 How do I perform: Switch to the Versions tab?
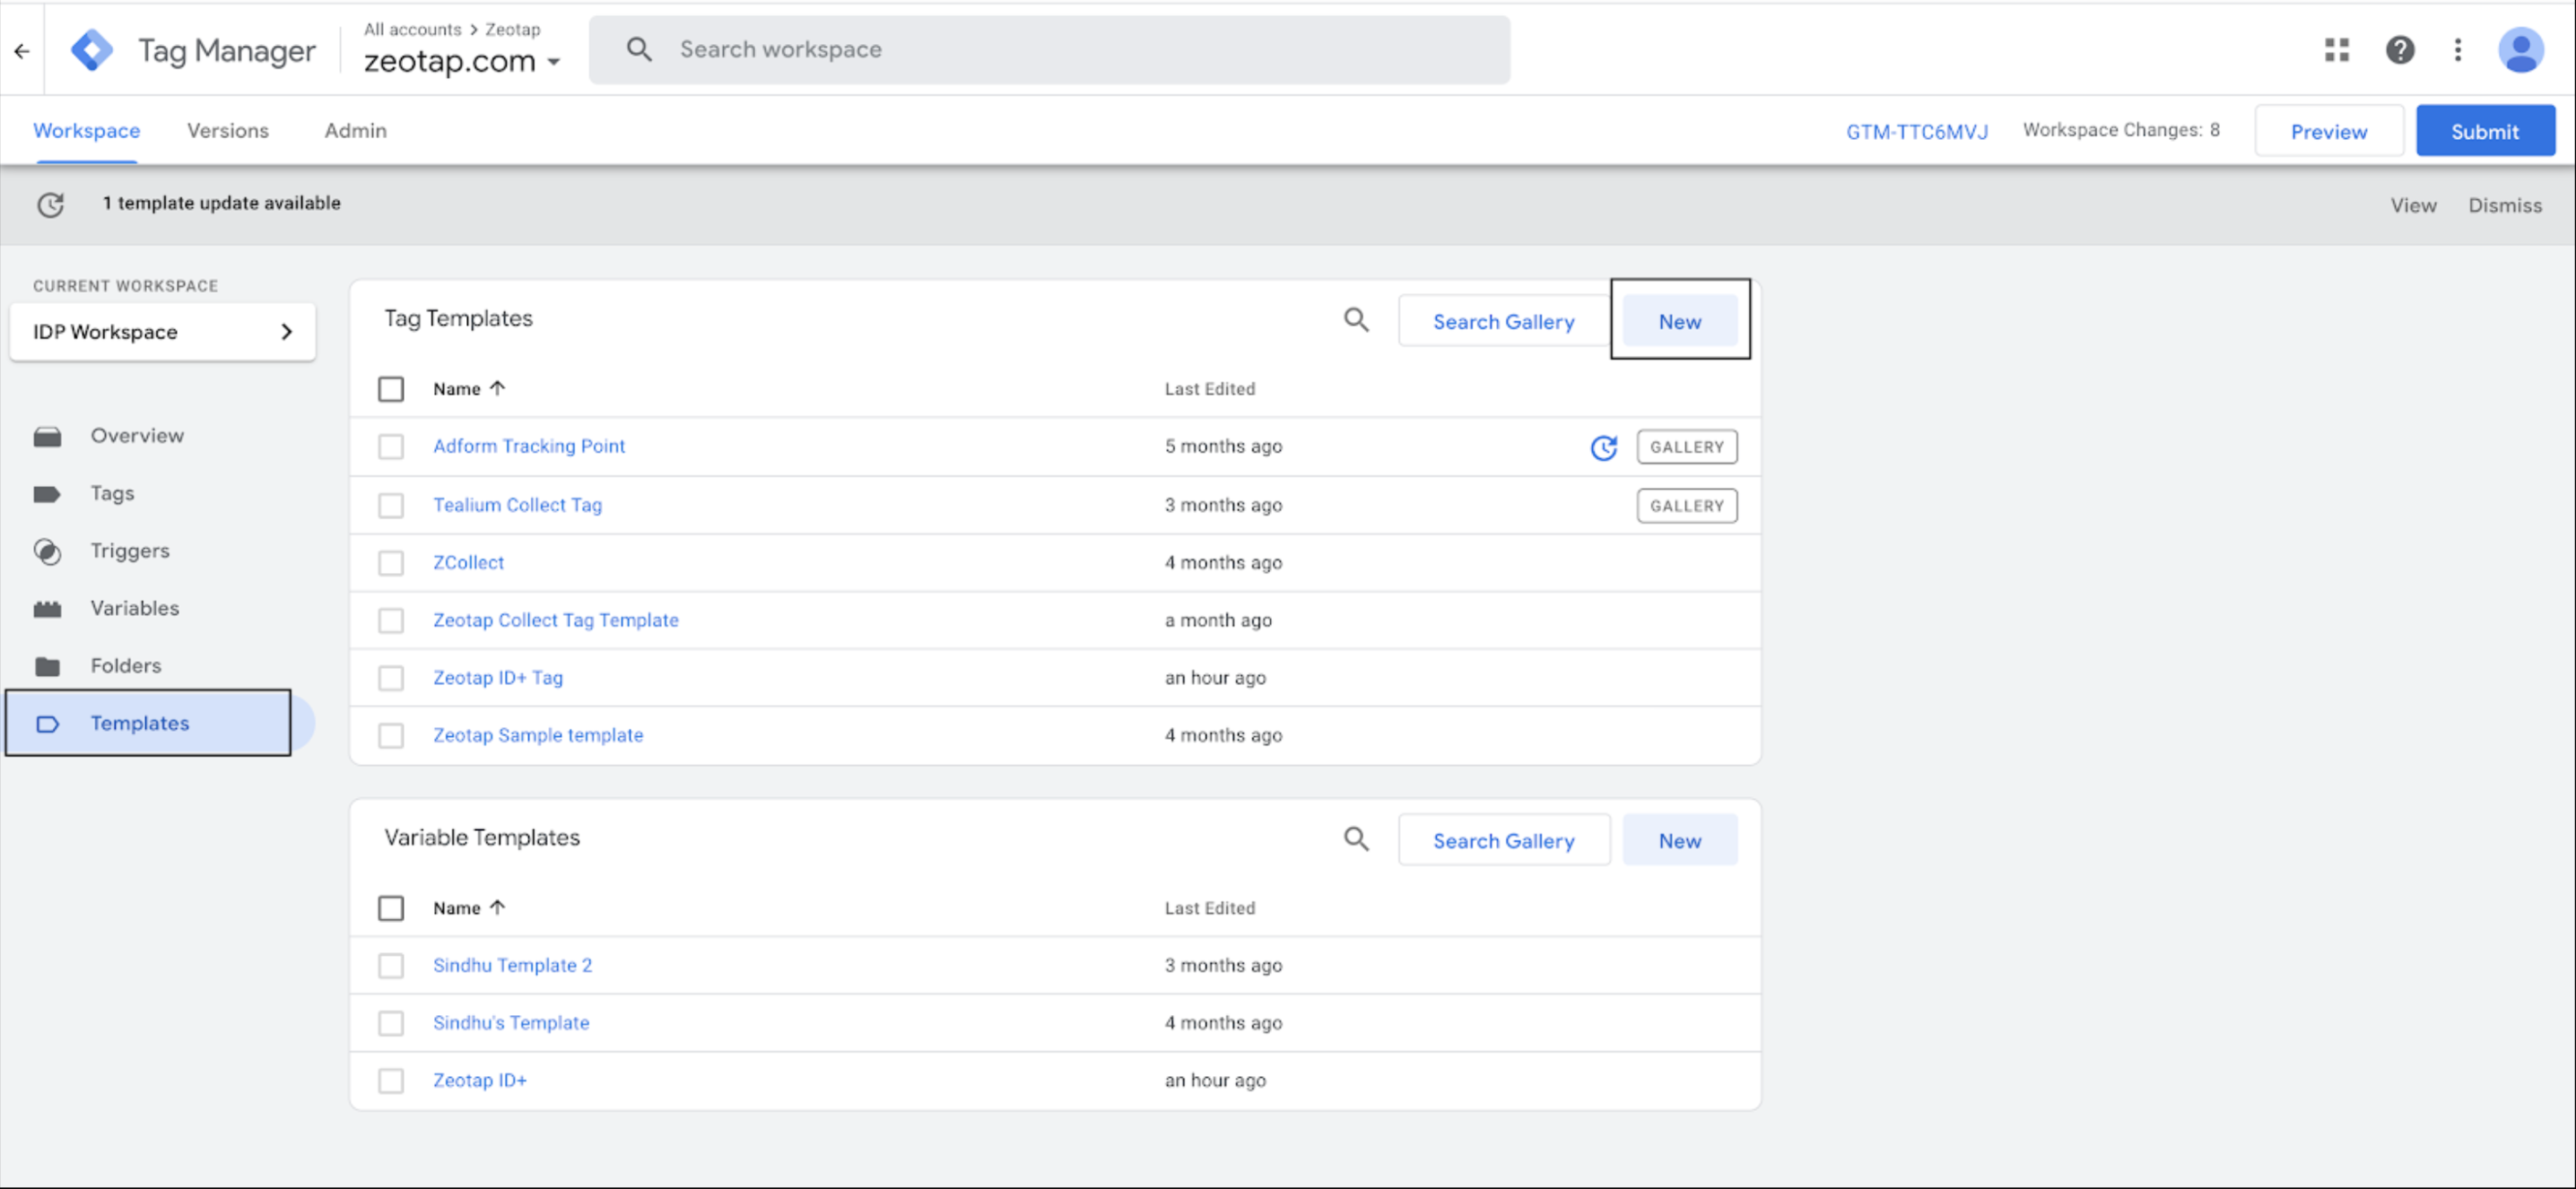click(228, 131)
